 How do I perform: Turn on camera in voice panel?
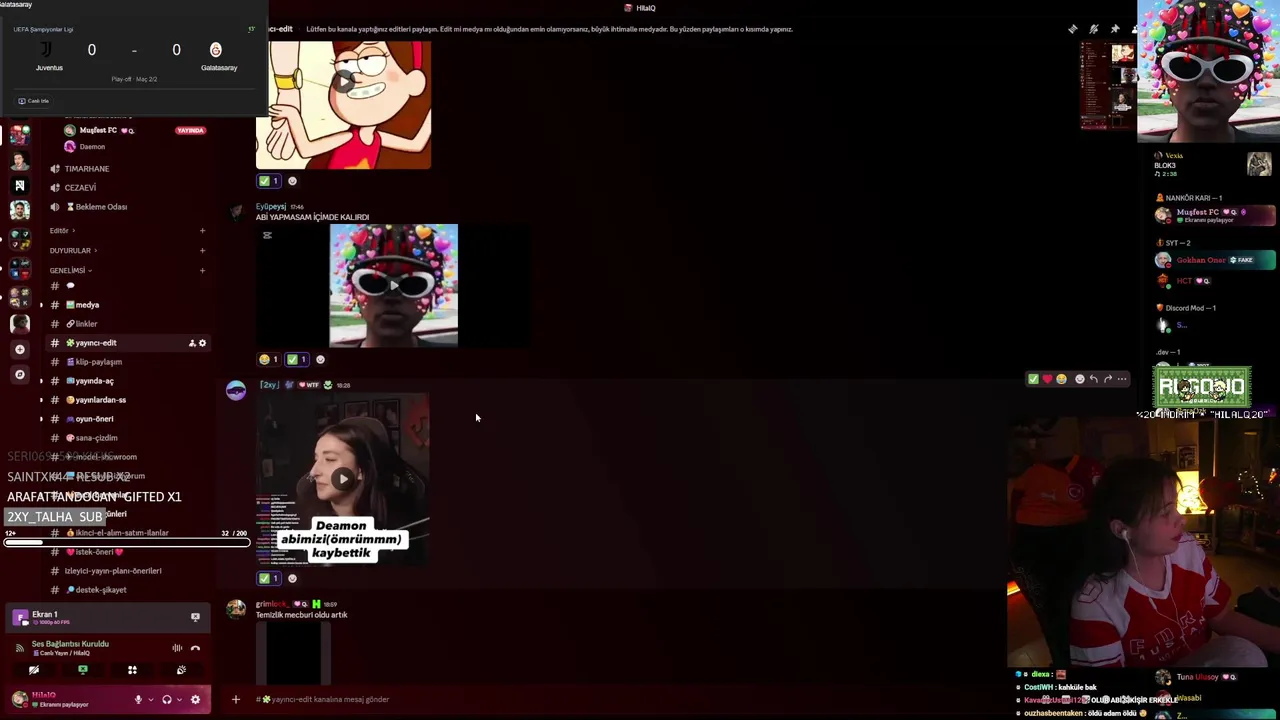click(34, 670)
